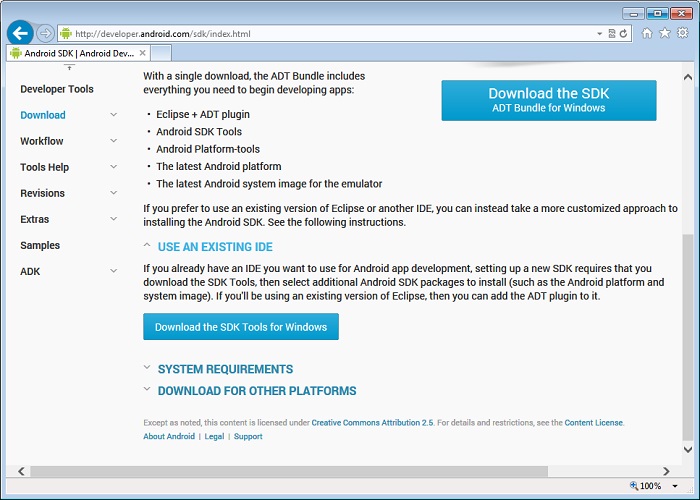700x500 pixels.
Task: Click 'Android Platform-tools' bullet text
Action: pyautogui.click(x=208, y=149)
